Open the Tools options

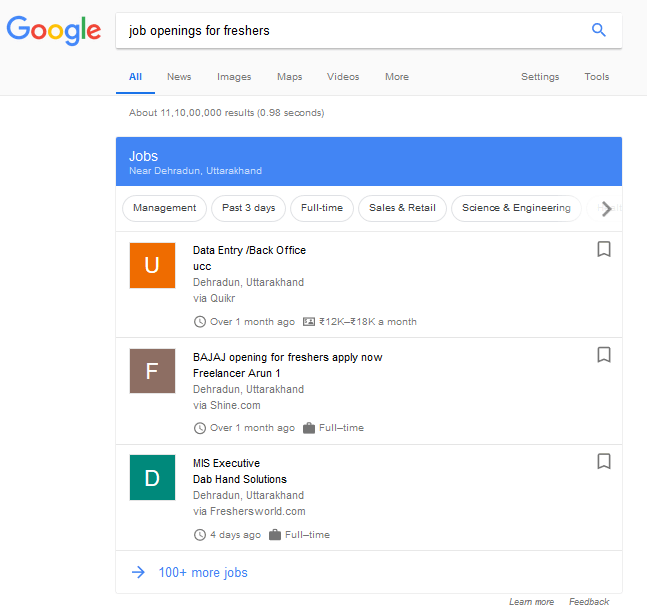coord(597,77)
